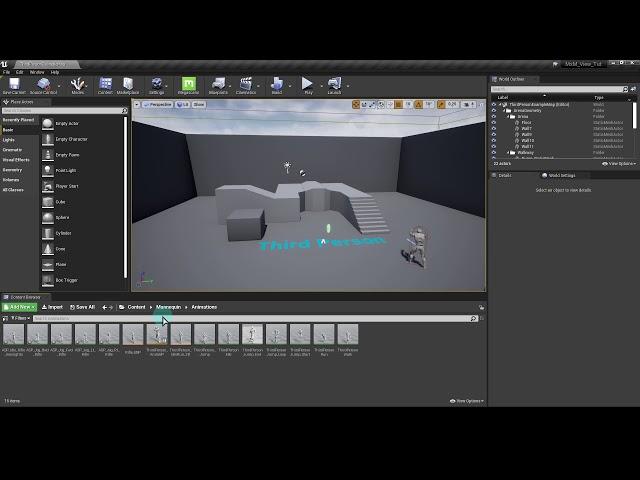Image resolution: width=640 pixels, height=480 pixels.
Task: Select Empty Actor in Place Actors list
Action: click(x=82, y=123)
